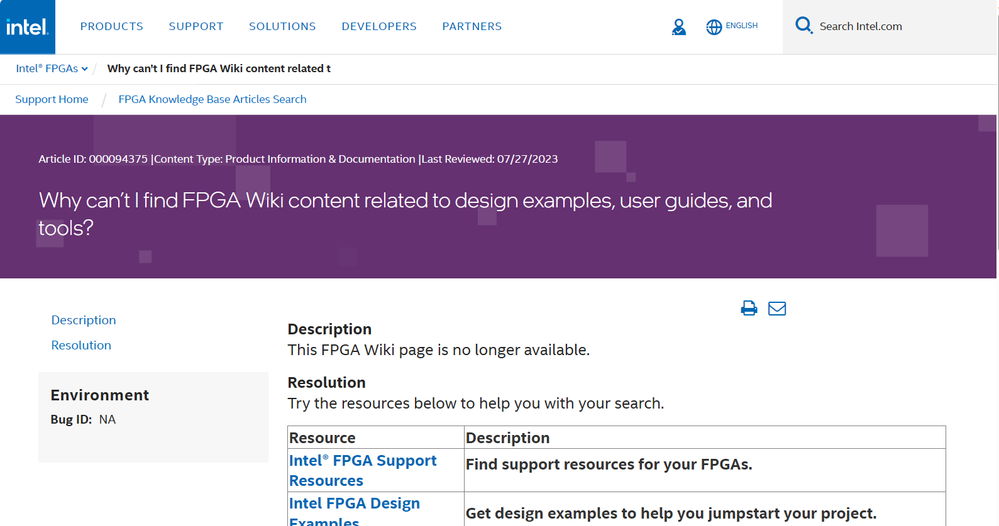Jump to the Description section link

[83, 320]
